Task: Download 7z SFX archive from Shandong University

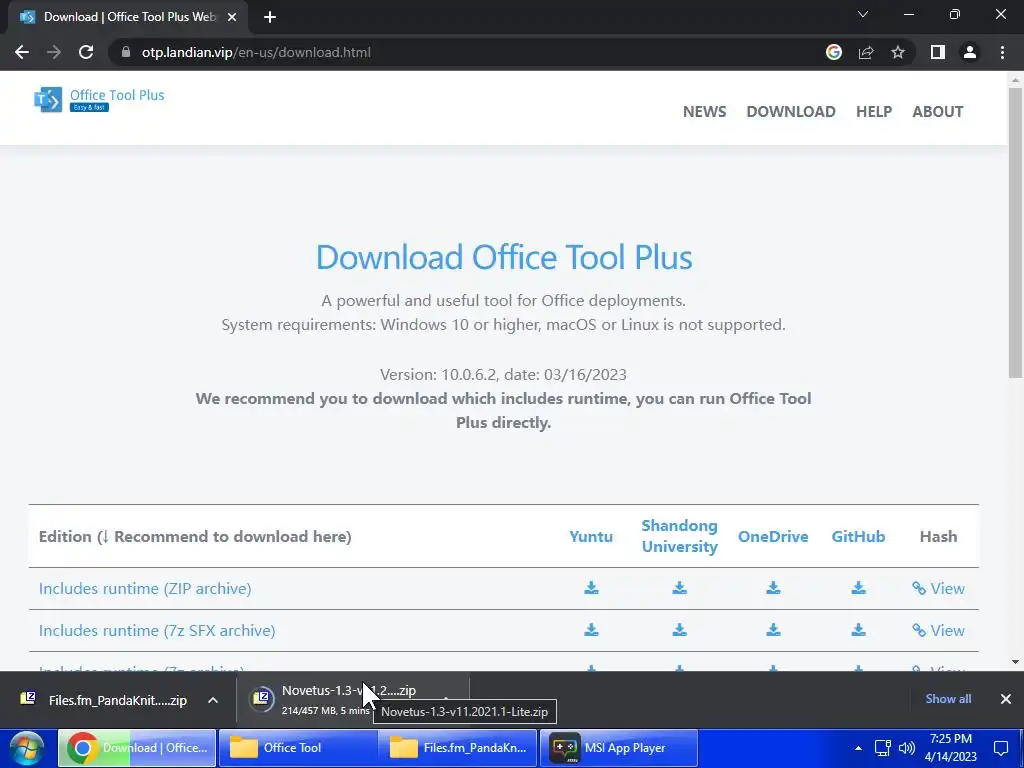Action: click(x=679, y=630)
